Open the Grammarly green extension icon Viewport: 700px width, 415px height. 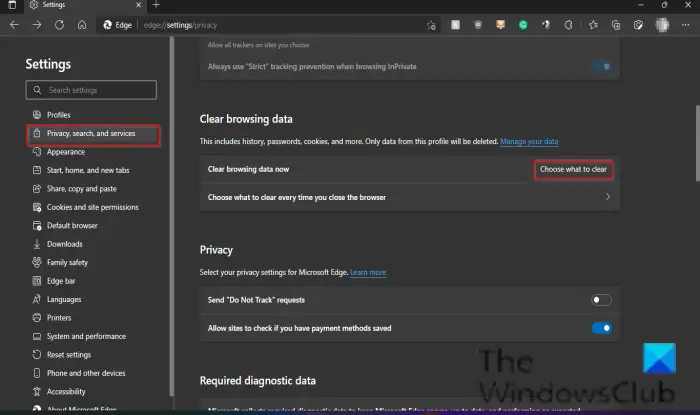coord(523,25)
